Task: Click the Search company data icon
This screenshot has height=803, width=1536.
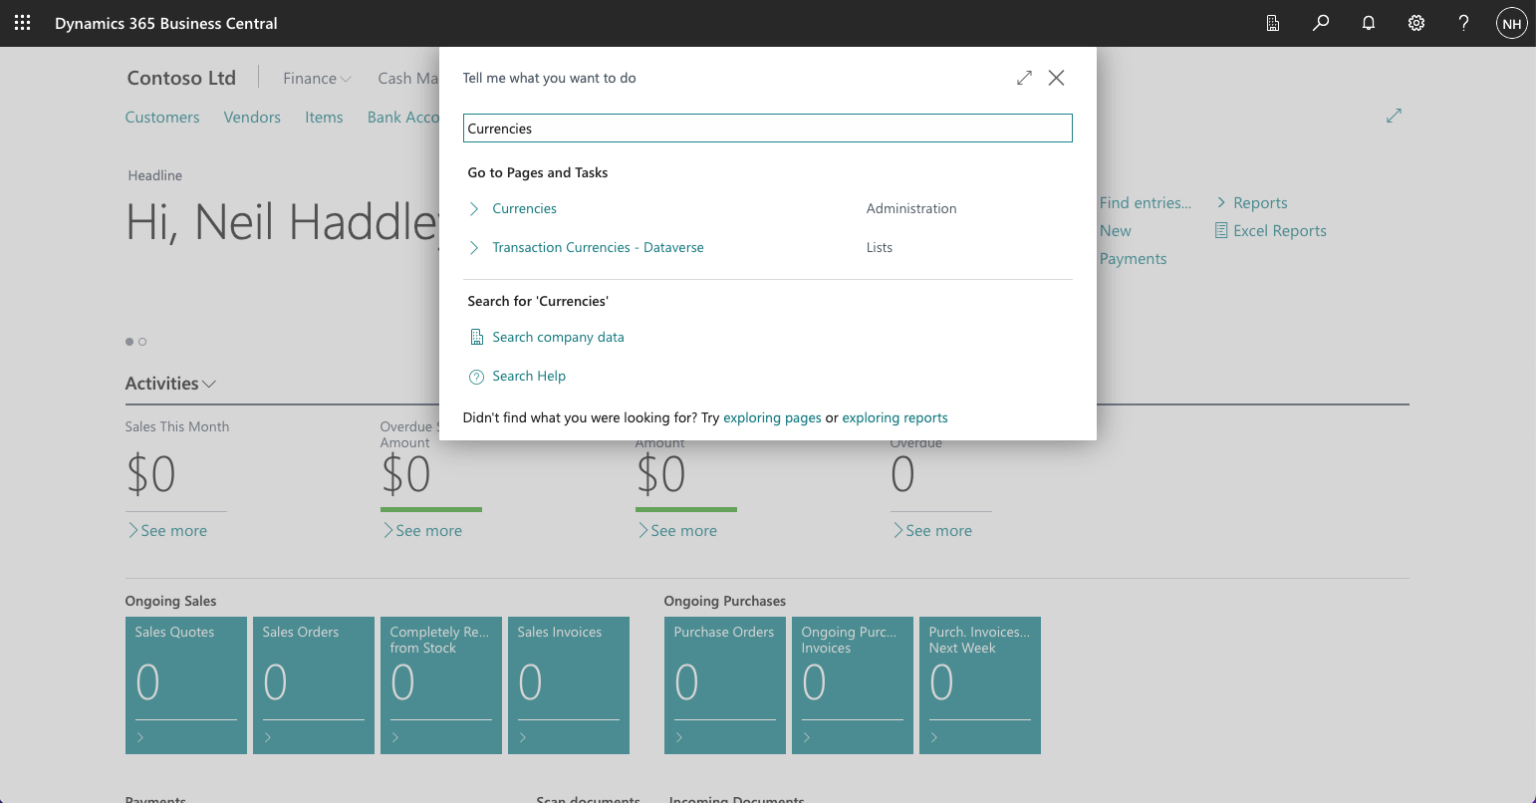Action: point(477,337)
